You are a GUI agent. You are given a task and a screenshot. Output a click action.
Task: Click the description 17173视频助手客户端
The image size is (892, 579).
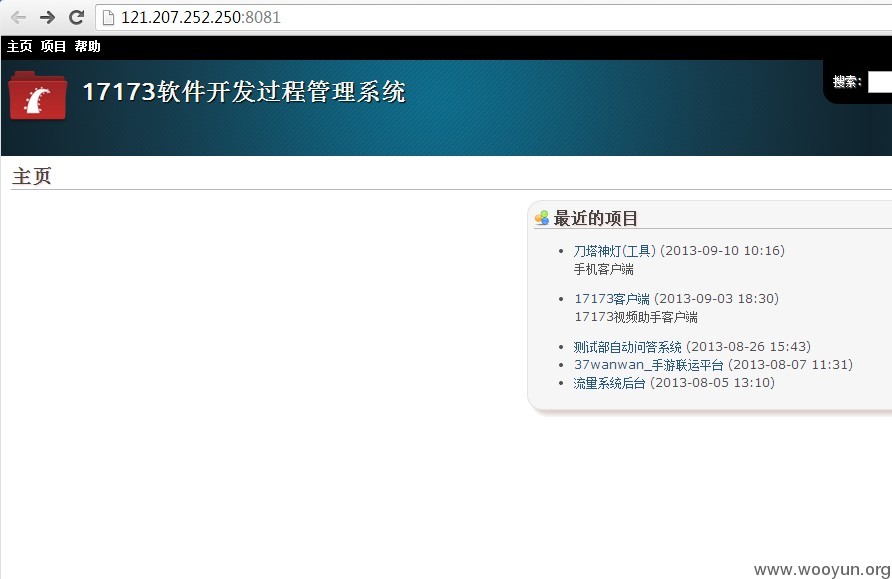point(636,317)
